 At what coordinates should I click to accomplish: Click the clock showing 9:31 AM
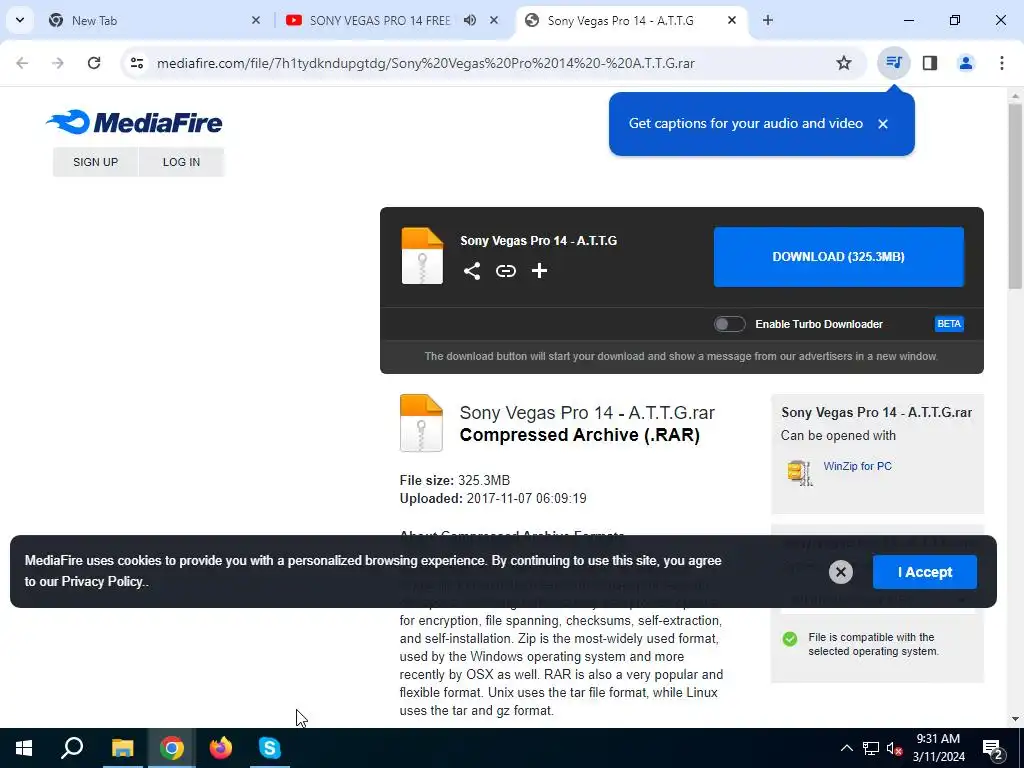click(938, 739)
